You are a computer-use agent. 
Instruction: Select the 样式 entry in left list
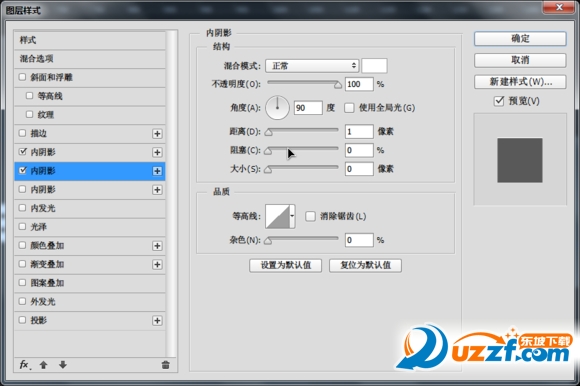coord(90,40)
